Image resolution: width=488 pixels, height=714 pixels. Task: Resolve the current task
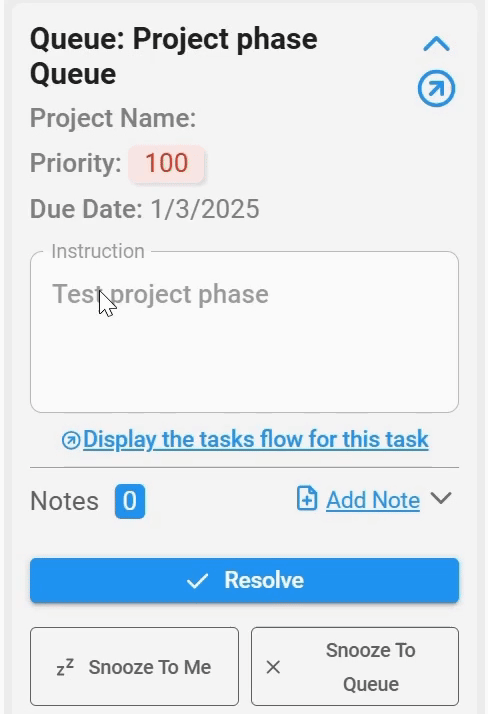point(244,580)
